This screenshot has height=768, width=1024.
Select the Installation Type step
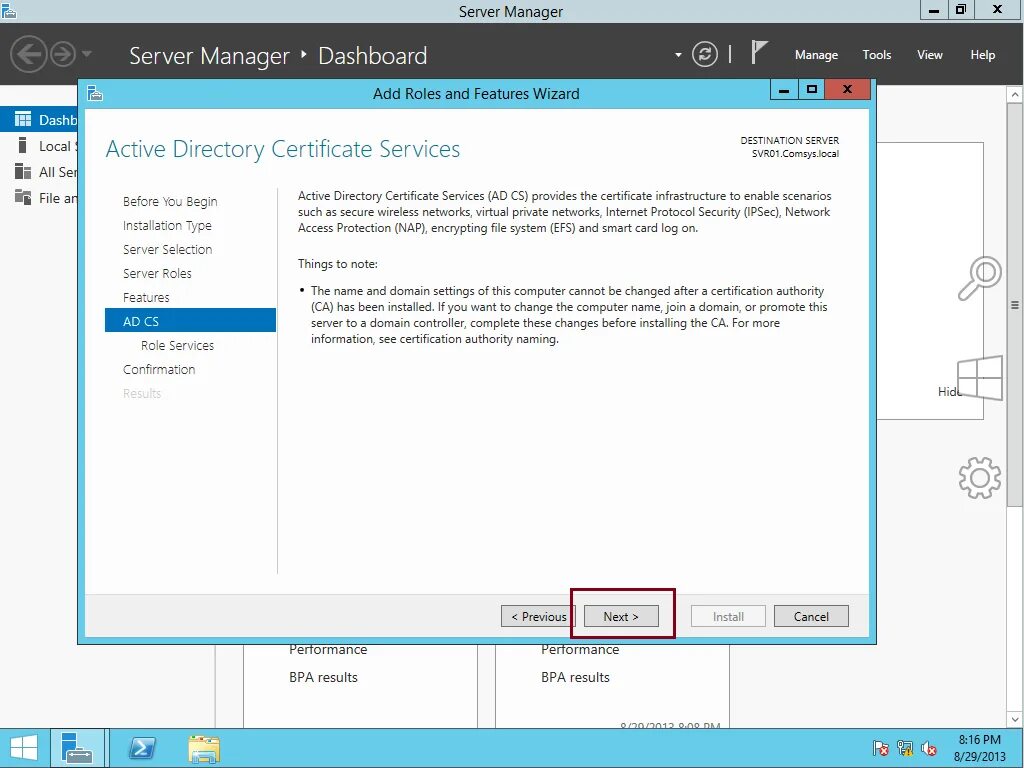pyautogui.click(x=167, y=225)
